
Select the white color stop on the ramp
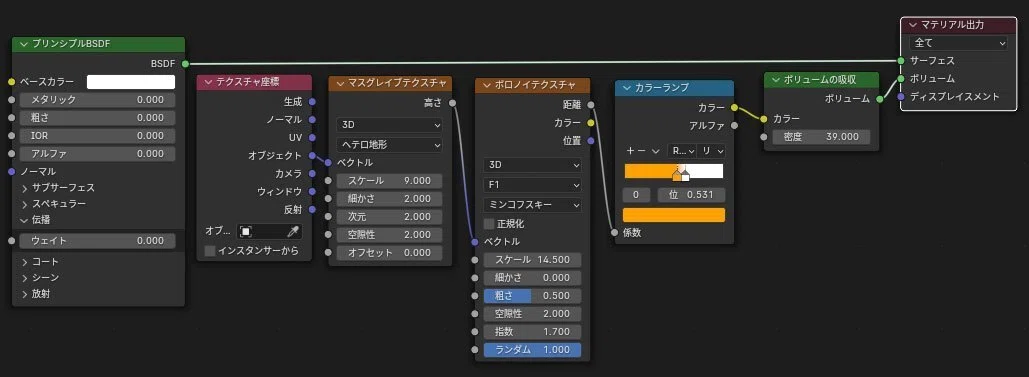[x=685, y=175]
